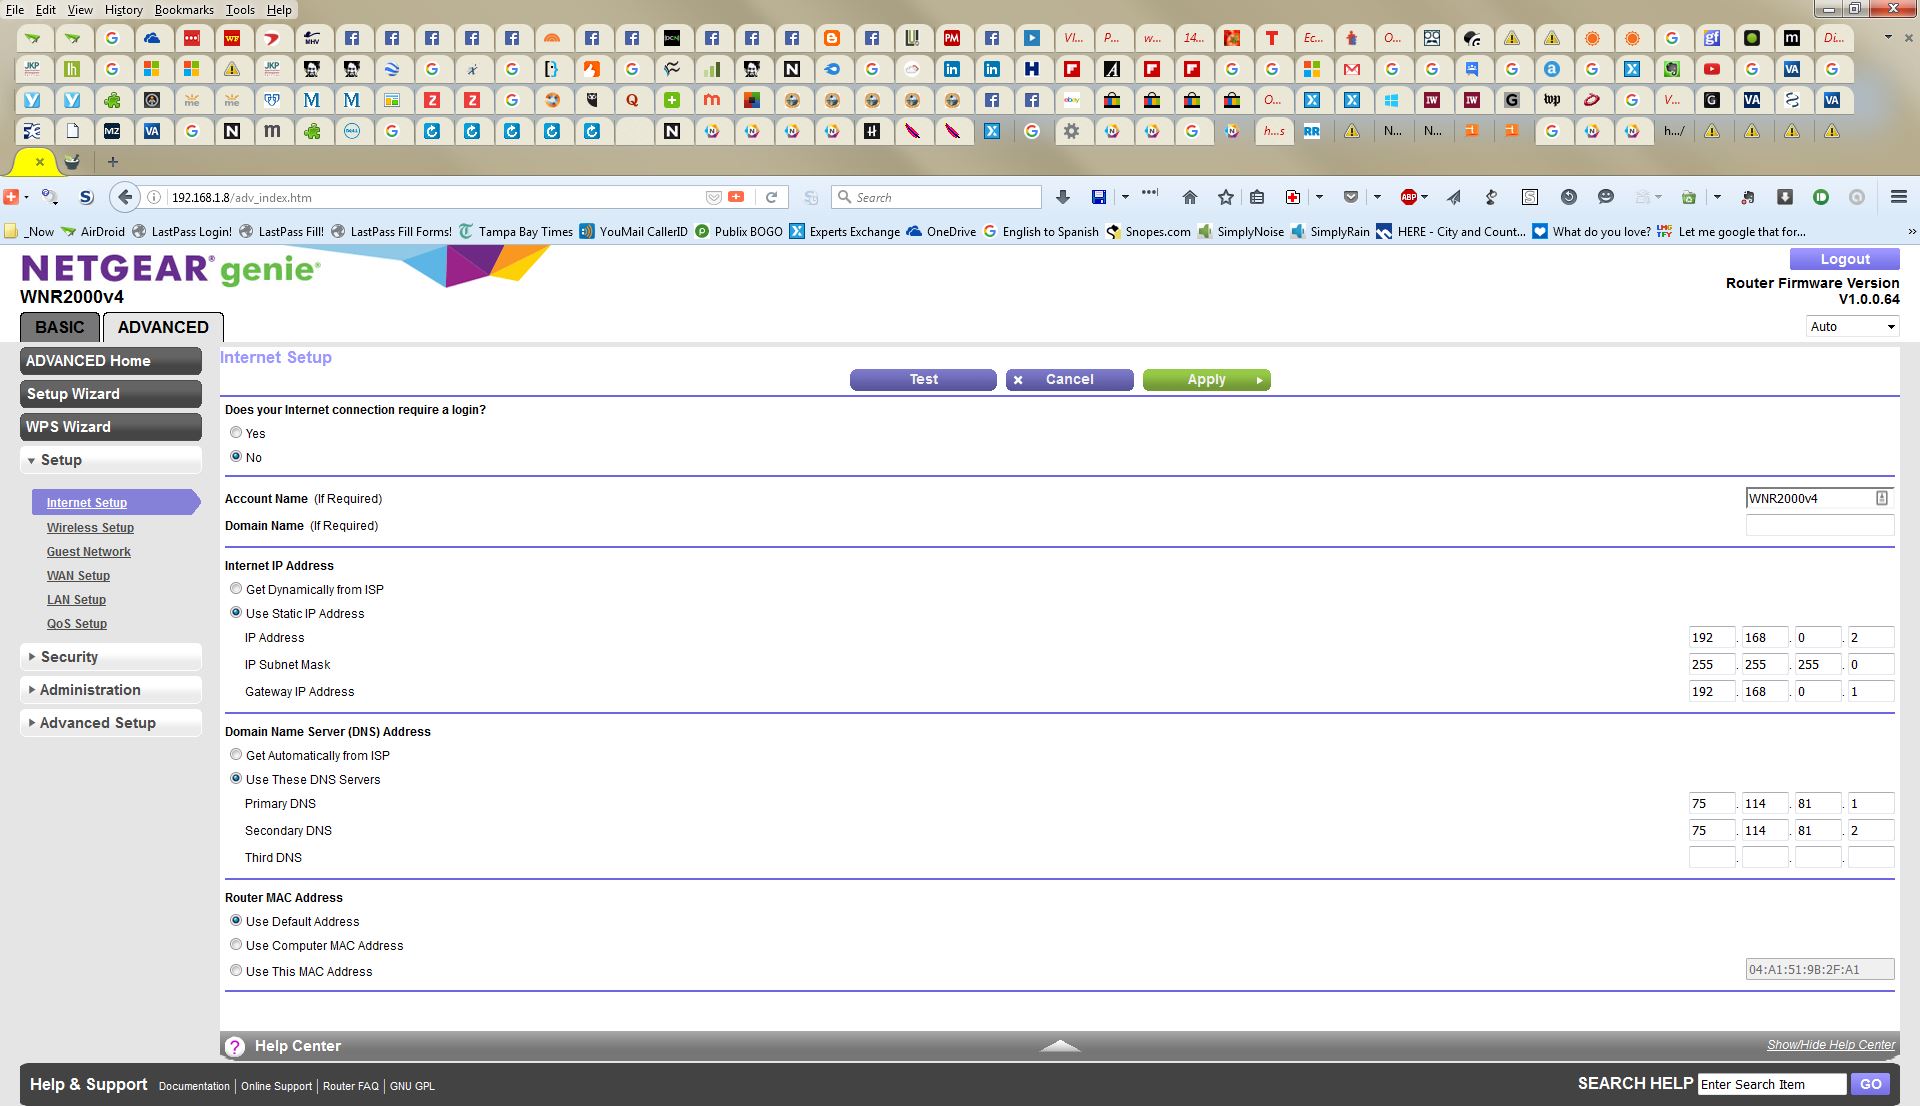Open Wireless Setup link
The height and width of the screenshot is (1106, 1920).
(x=90, y=527)
